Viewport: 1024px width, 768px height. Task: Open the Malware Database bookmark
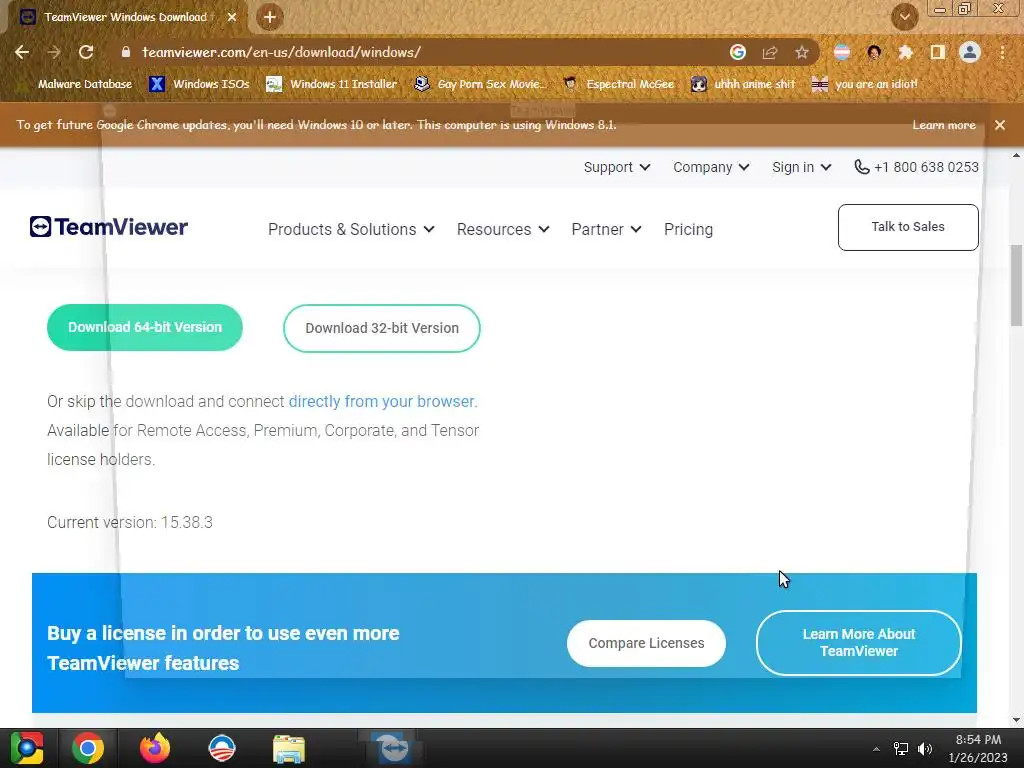point(84,84)
